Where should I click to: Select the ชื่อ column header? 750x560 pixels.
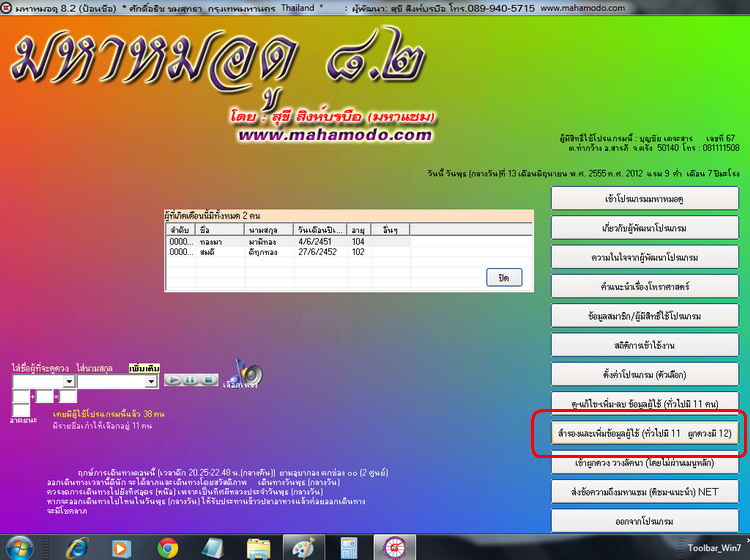(220, 230)
